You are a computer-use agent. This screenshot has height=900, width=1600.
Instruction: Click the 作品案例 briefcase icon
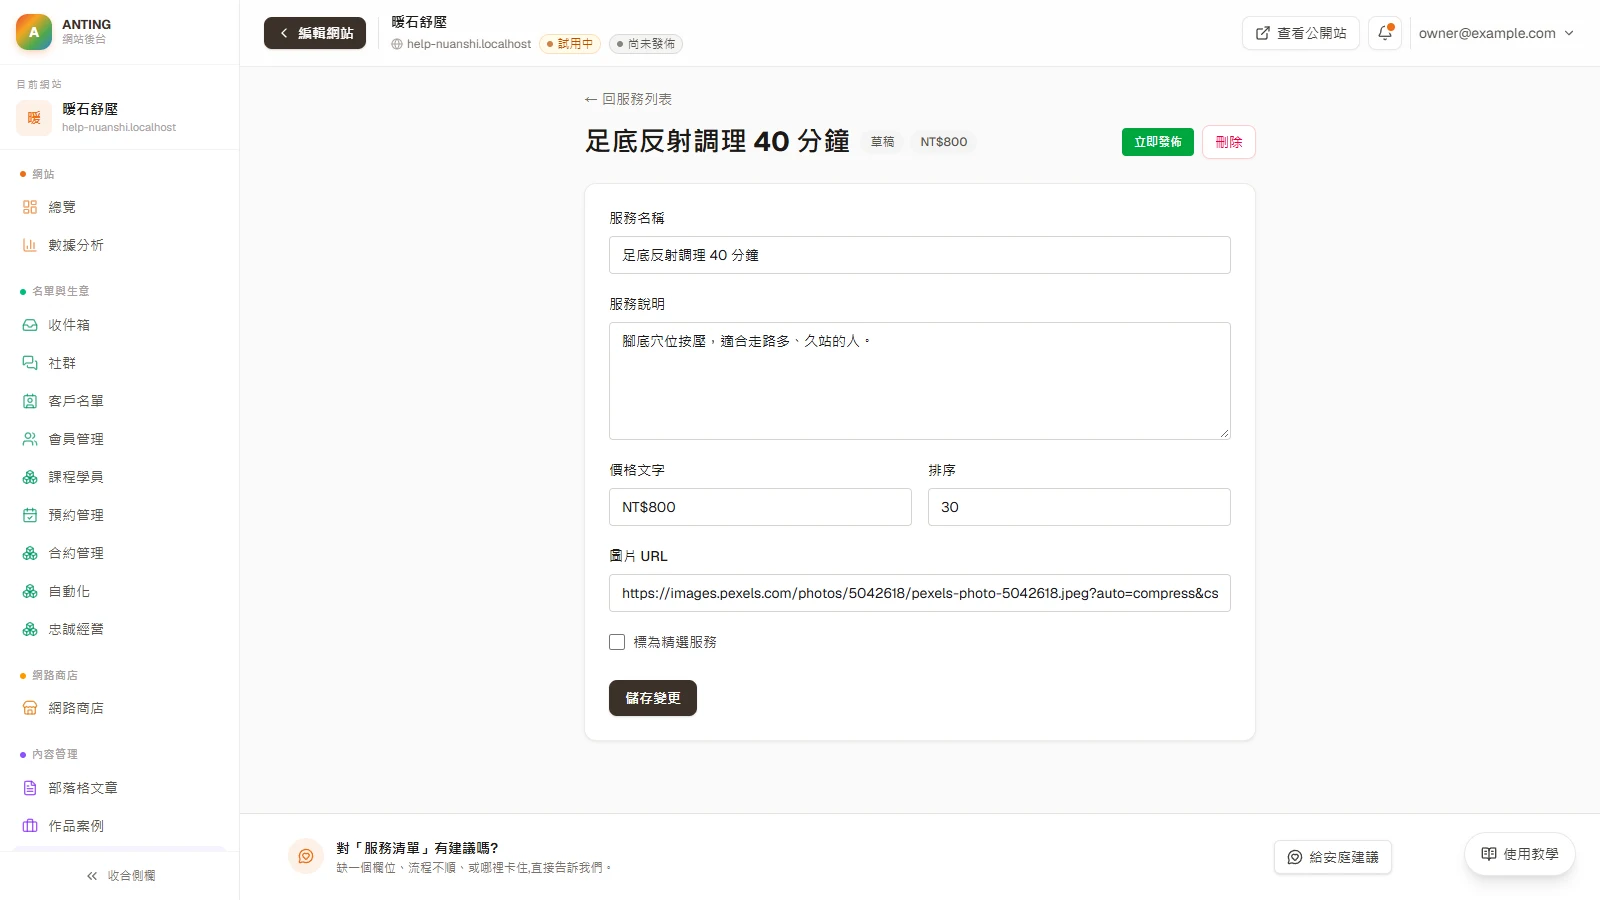(30, 826)
